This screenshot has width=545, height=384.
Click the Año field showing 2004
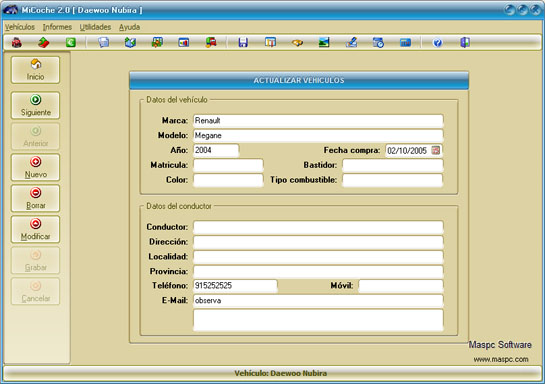[x=216, y=150]
